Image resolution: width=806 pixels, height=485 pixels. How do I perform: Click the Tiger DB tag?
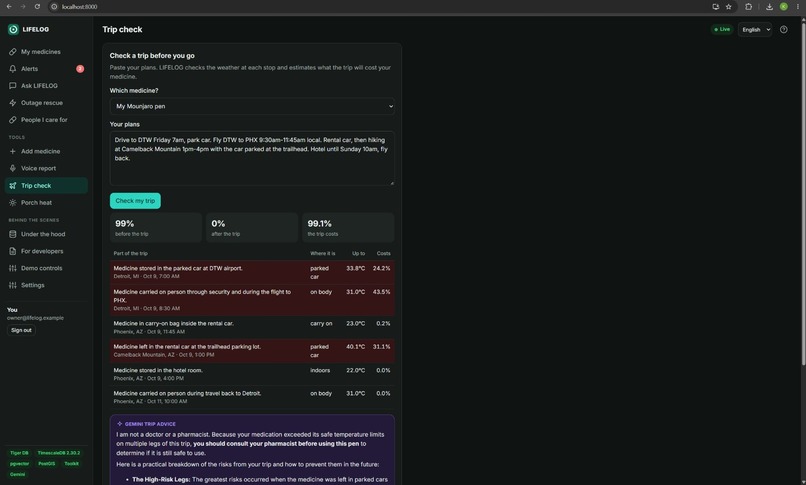pos(20,453)
